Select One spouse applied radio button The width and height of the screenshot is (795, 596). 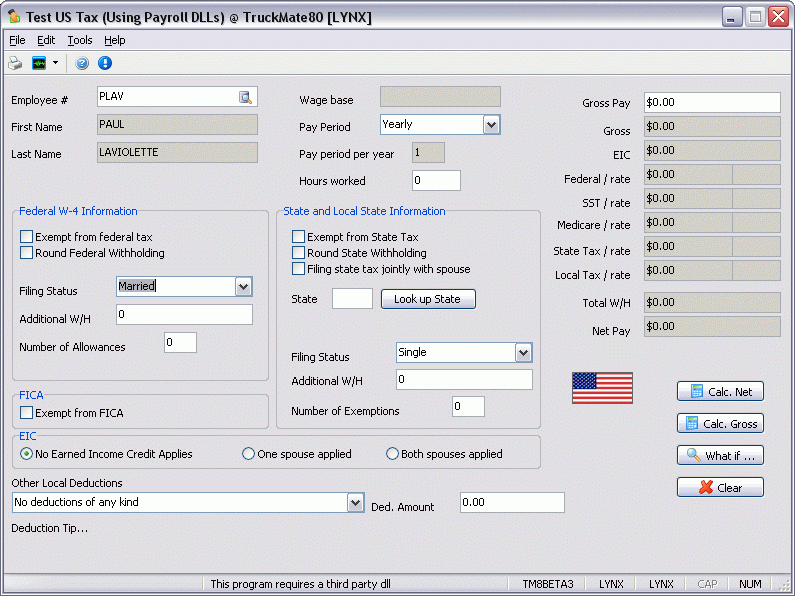click(249, 454)
